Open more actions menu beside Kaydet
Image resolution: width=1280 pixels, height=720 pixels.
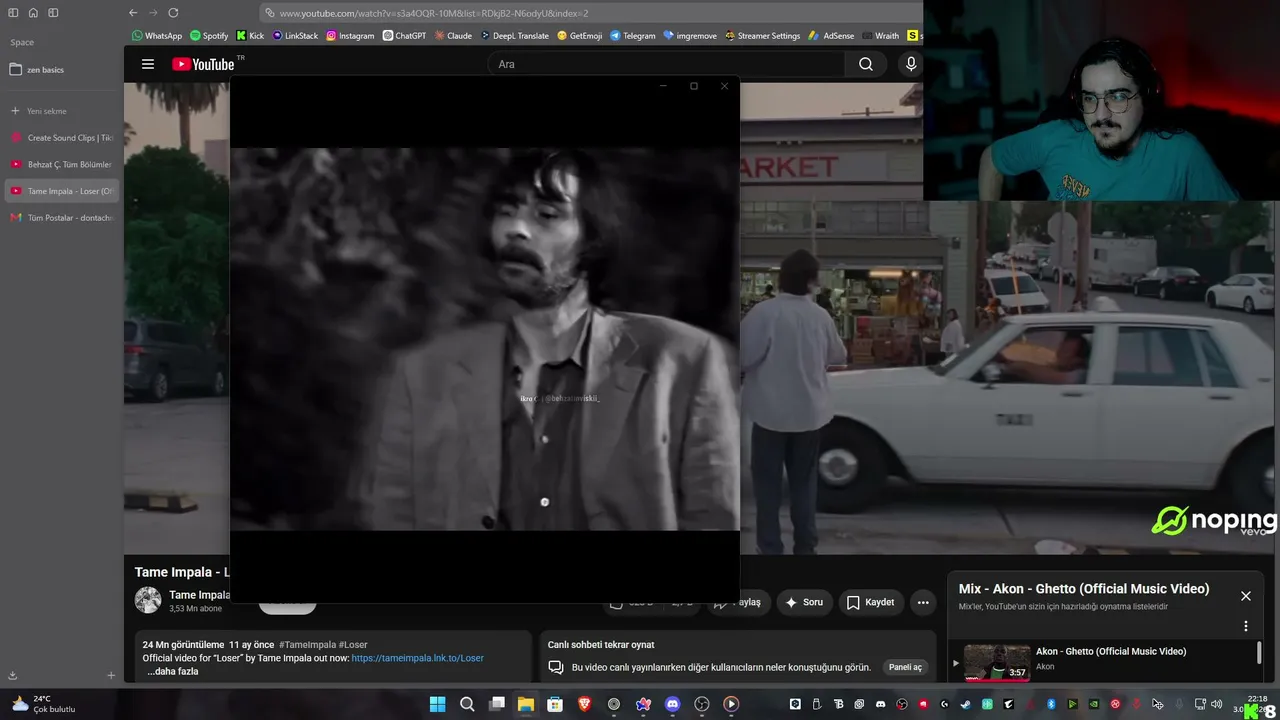pos(923,602)
